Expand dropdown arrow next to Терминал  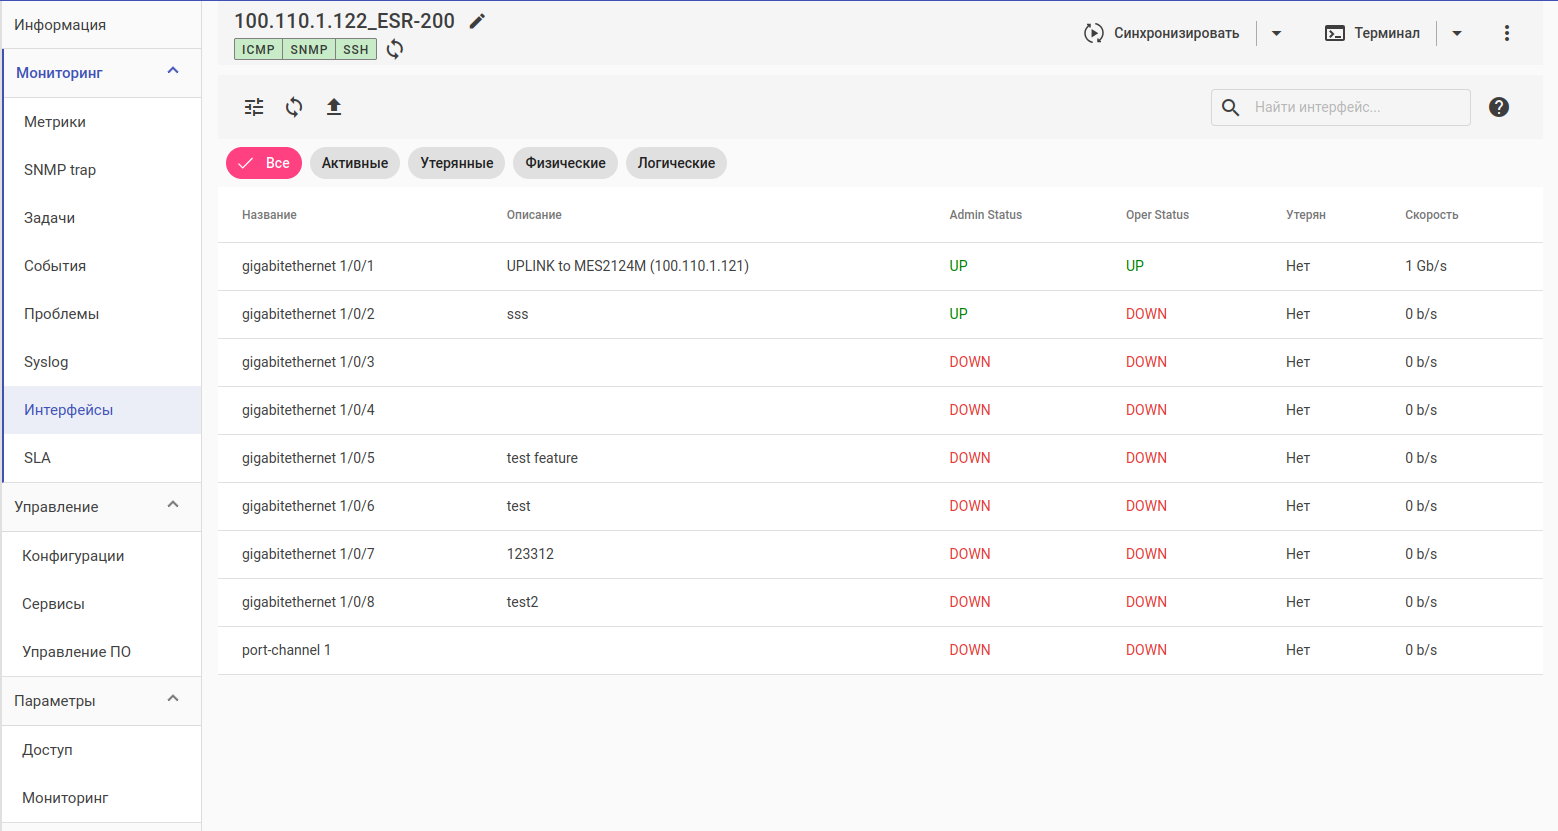[1457, 33]
